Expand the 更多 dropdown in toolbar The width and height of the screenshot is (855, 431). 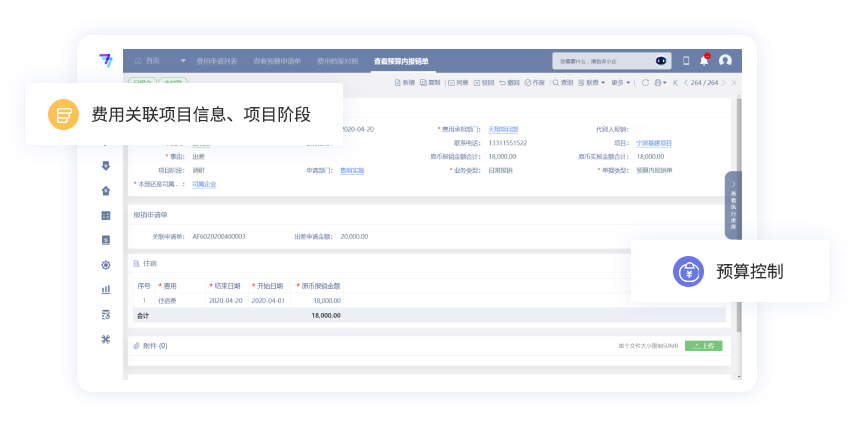[x=621, y=83]
